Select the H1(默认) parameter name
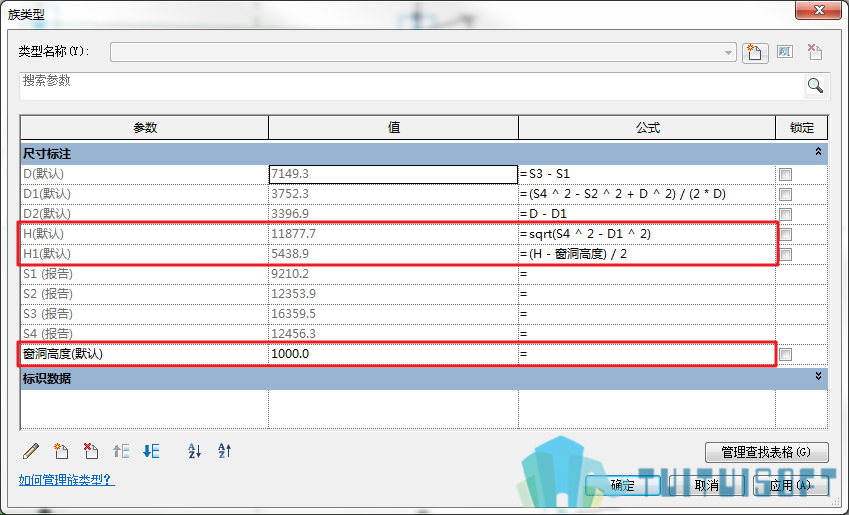This screenshot has width=849, height=515. coord(47,254)
